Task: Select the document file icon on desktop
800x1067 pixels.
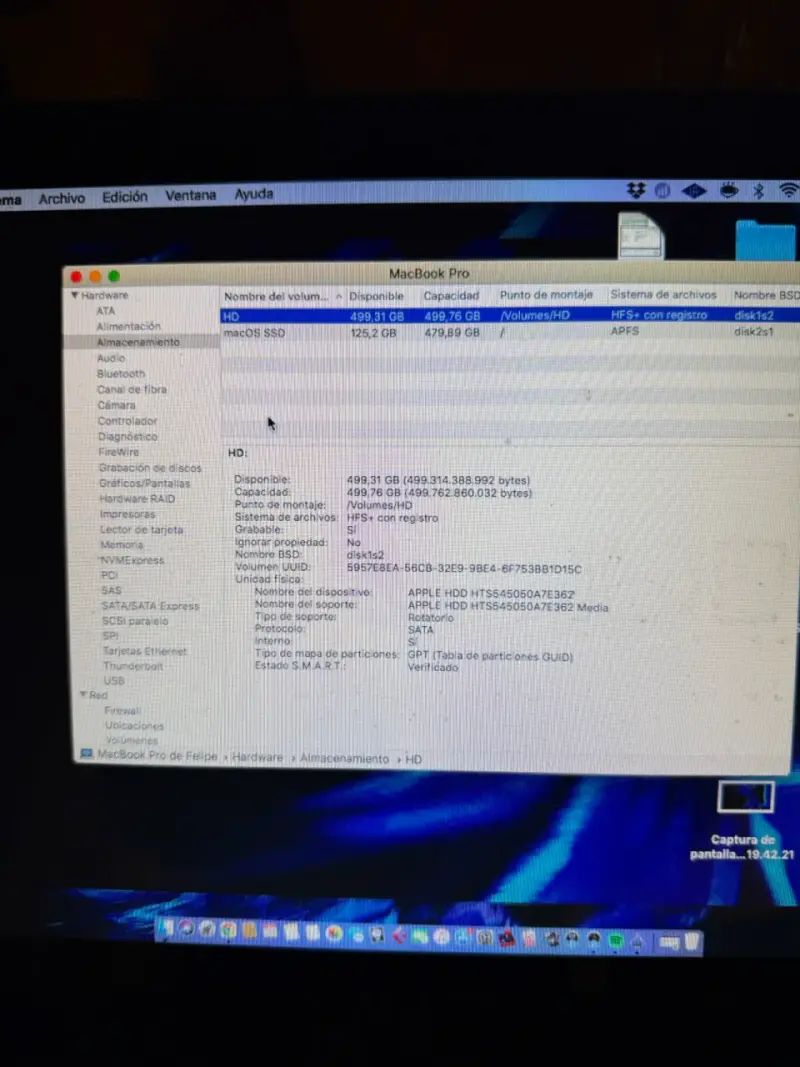Action: [x=641, y=235]
